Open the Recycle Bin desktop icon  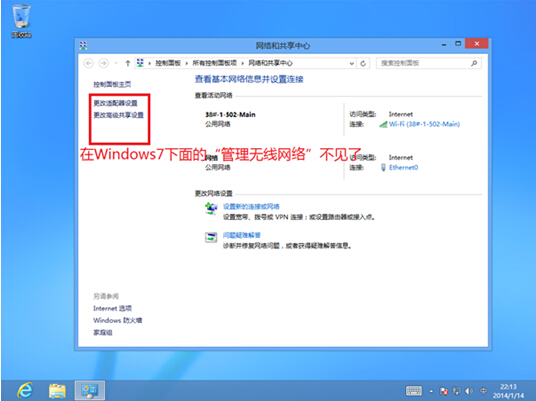(22, 21)
